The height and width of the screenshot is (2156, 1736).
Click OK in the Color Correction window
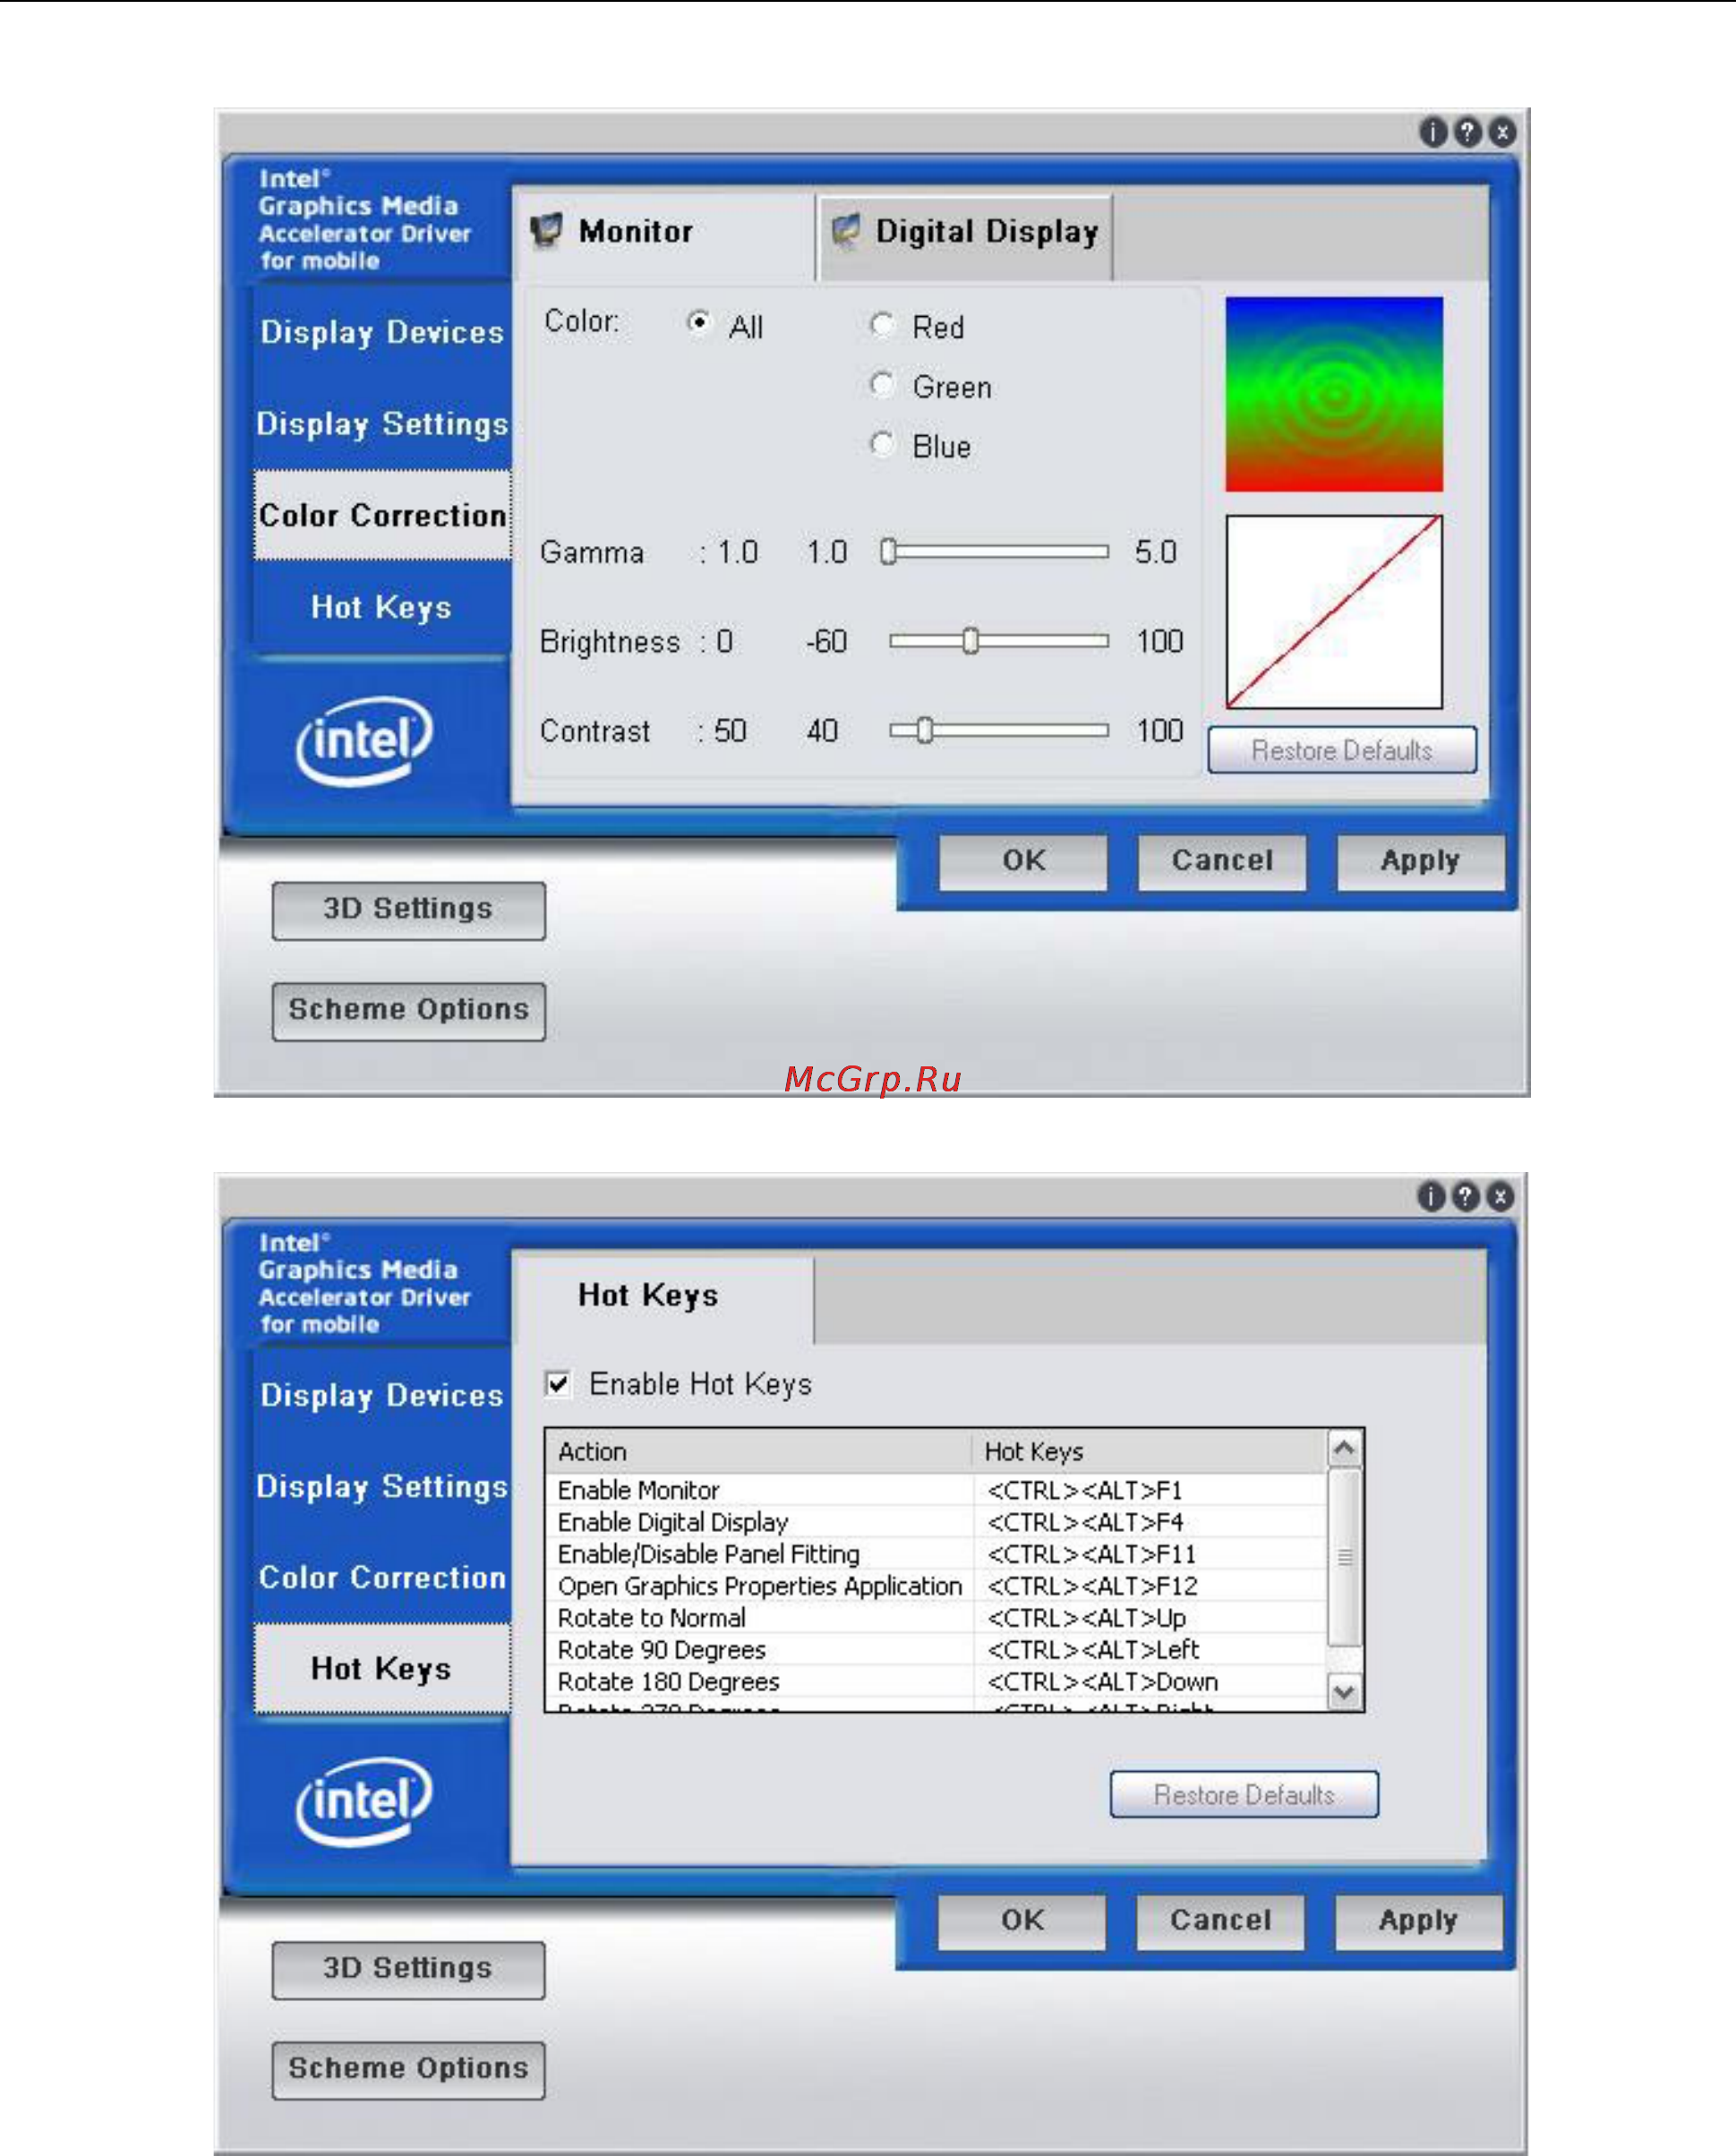click(1023, 861)
